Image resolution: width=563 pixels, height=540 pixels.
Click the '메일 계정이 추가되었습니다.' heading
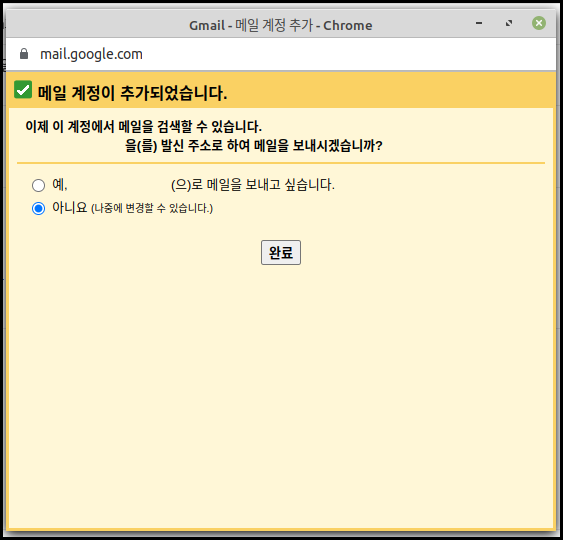tap(132, 93)
